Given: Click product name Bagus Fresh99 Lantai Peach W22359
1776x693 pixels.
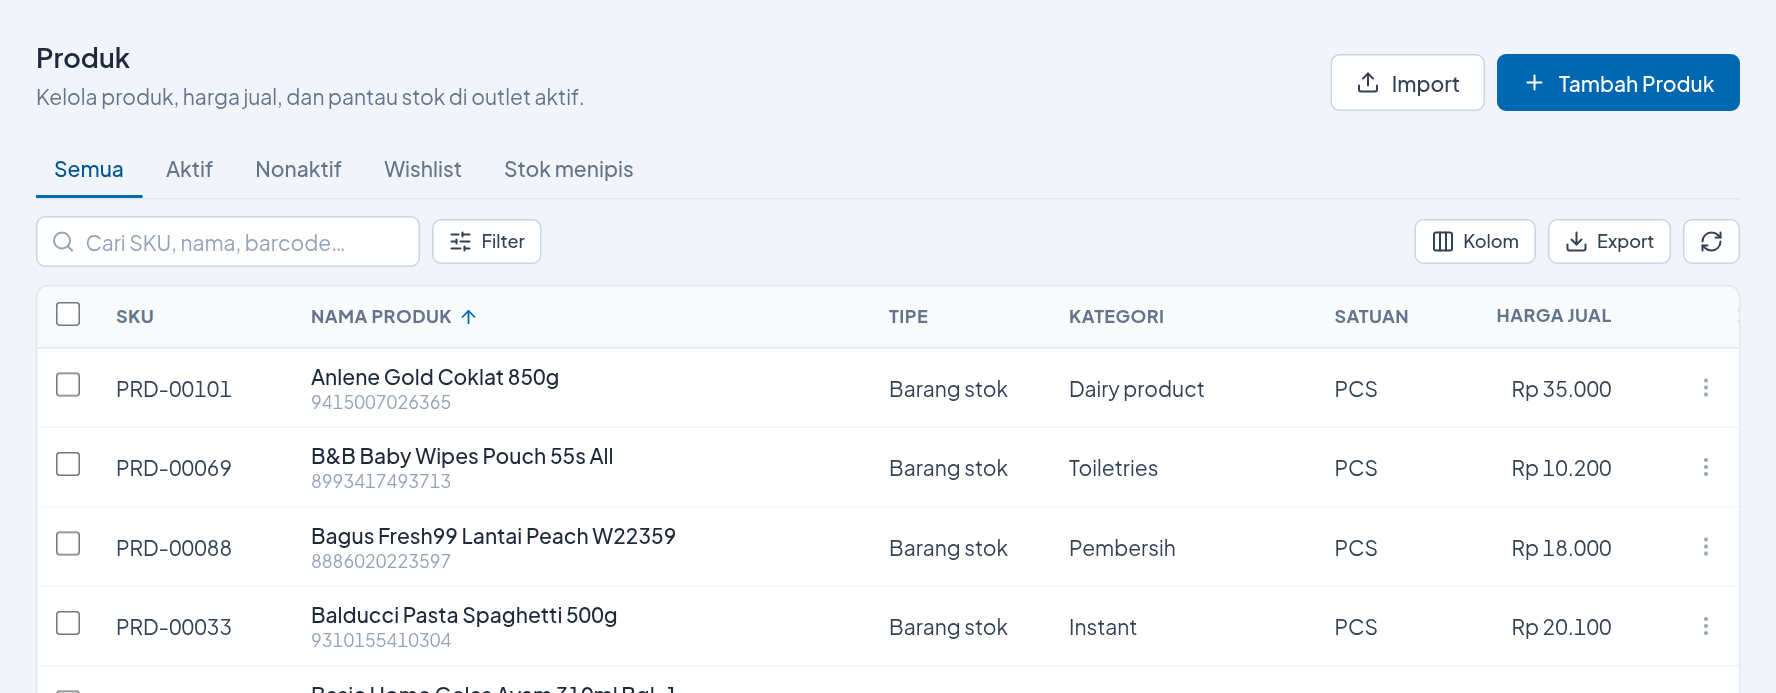Looking at the screenshot, I should pos(493,536).
